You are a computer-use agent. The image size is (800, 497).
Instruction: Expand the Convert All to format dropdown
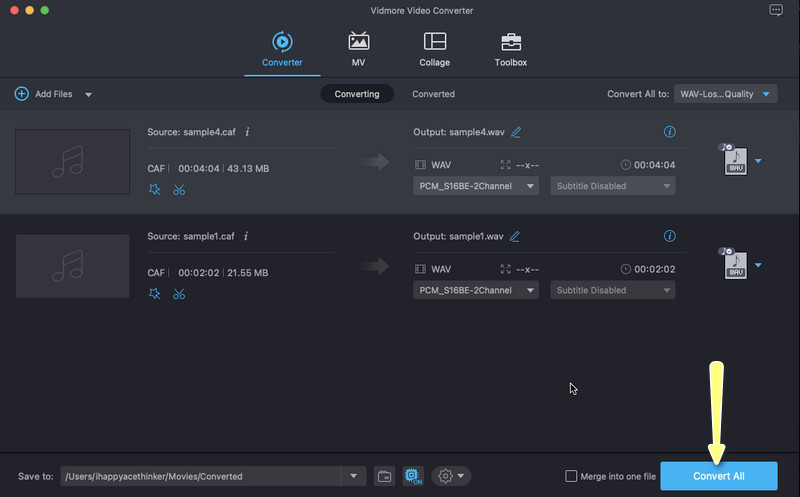click(726, 94)
